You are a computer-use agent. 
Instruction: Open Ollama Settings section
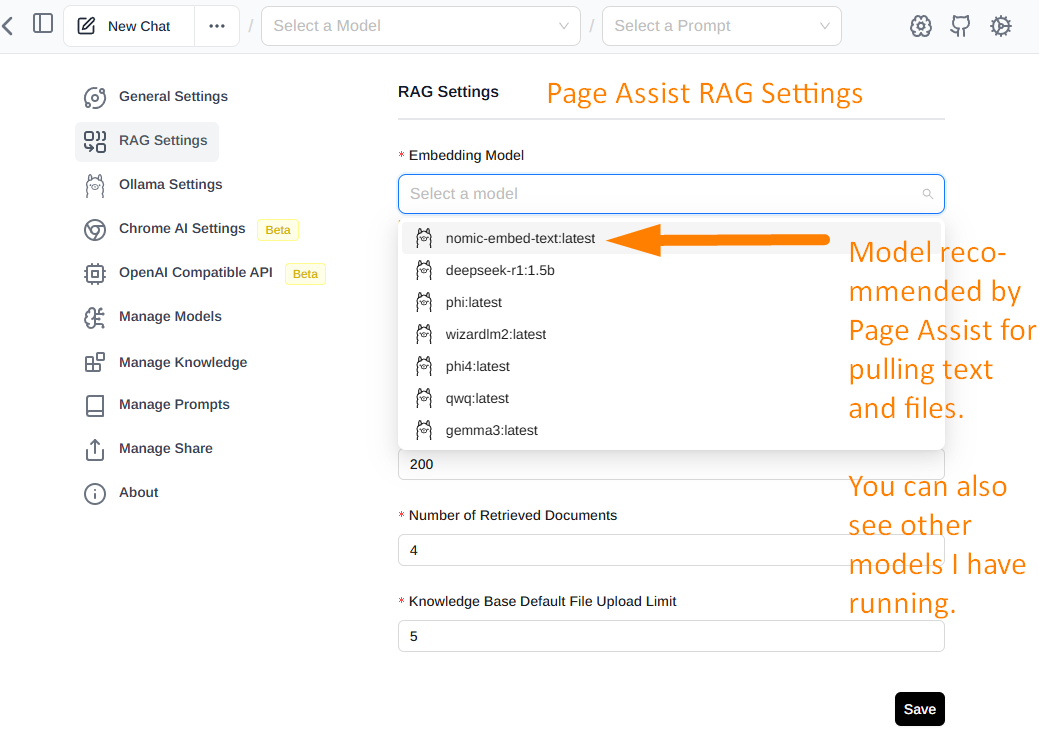tap(170, 185)
